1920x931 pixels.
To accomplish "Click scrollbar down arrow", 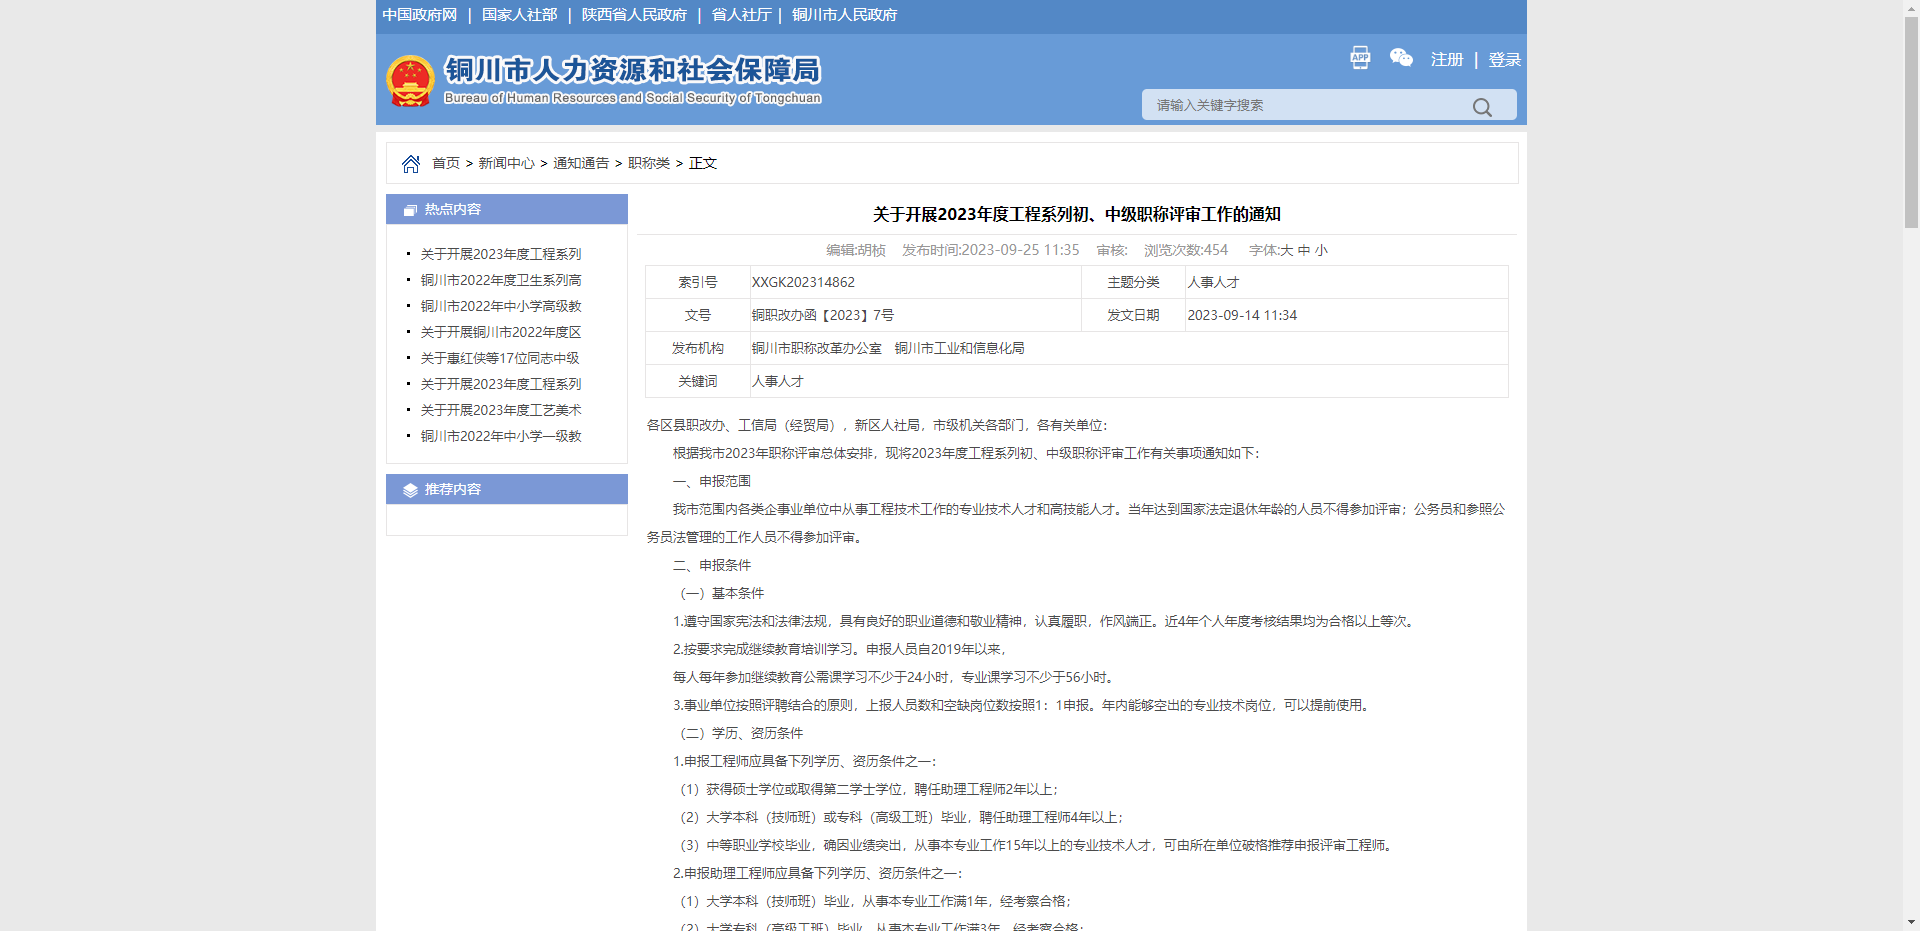I will click(x=1911, y=922).
